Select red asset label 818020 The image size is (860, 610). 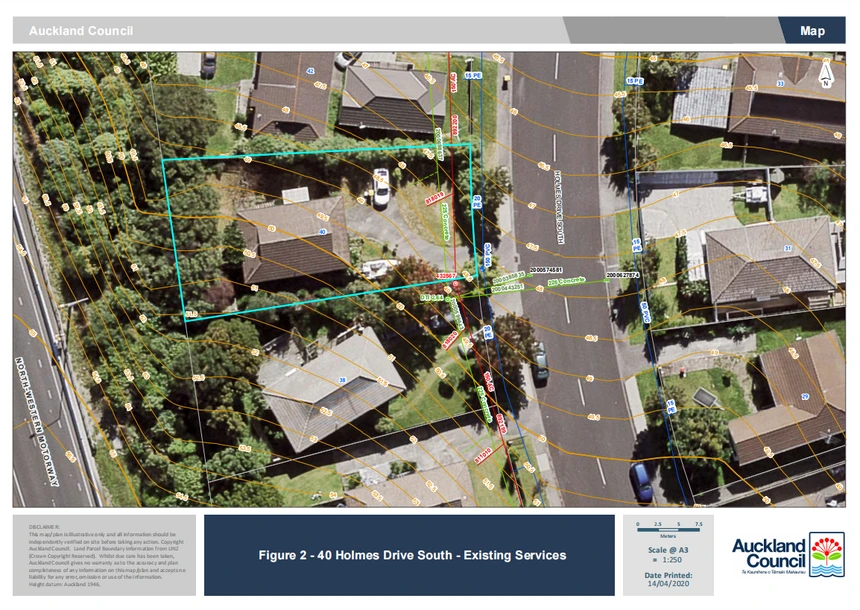click(x=450, y=340)
